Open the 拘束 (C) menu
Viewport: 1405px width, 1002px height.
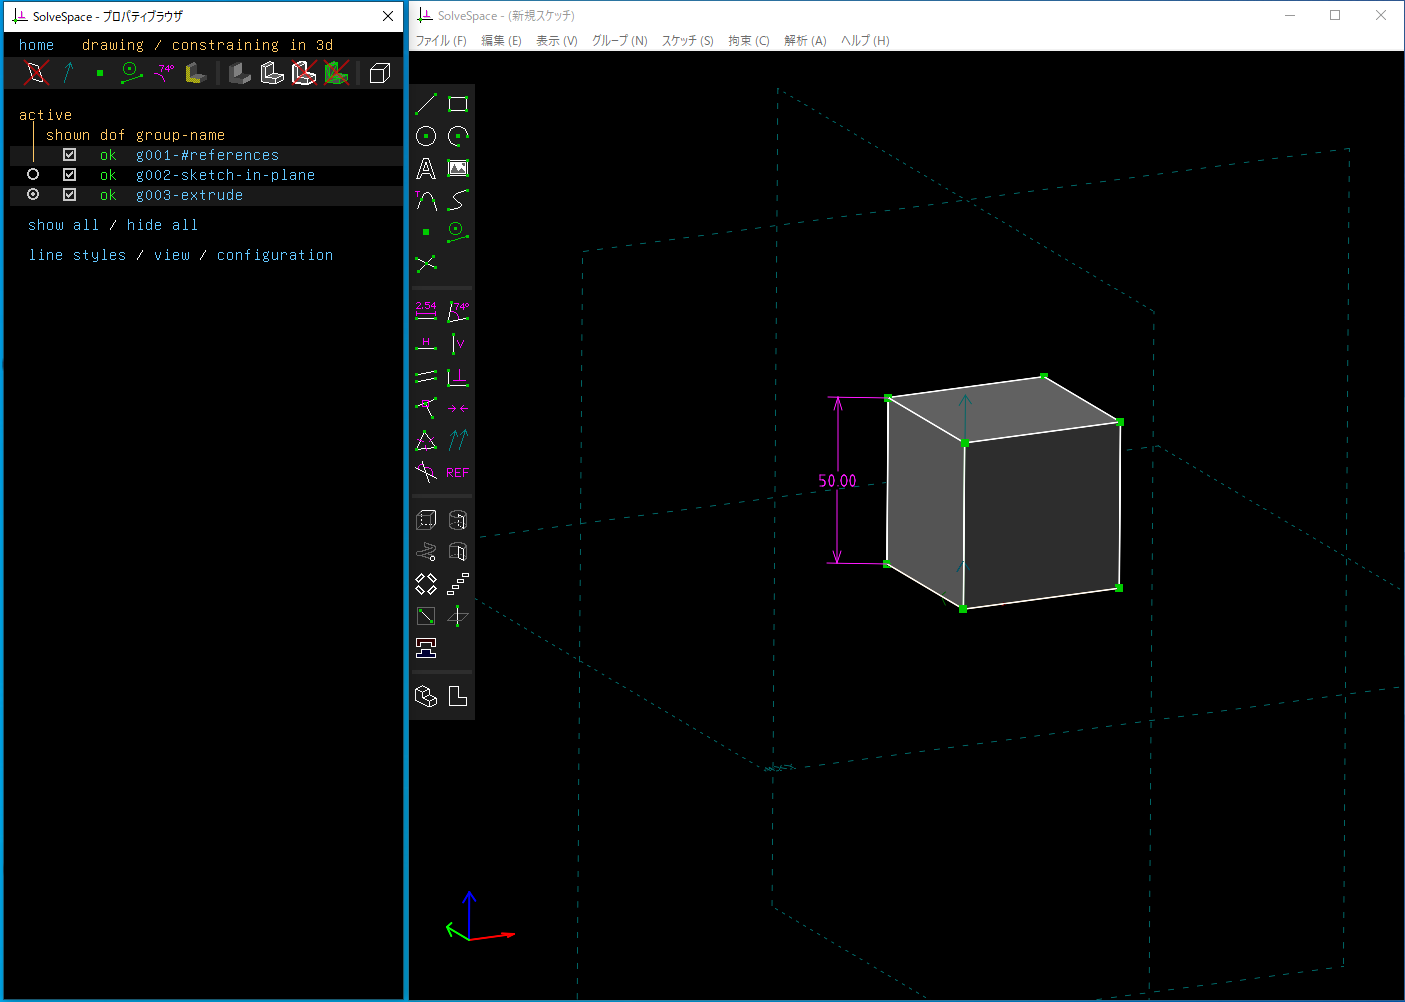tap(748, 41)
